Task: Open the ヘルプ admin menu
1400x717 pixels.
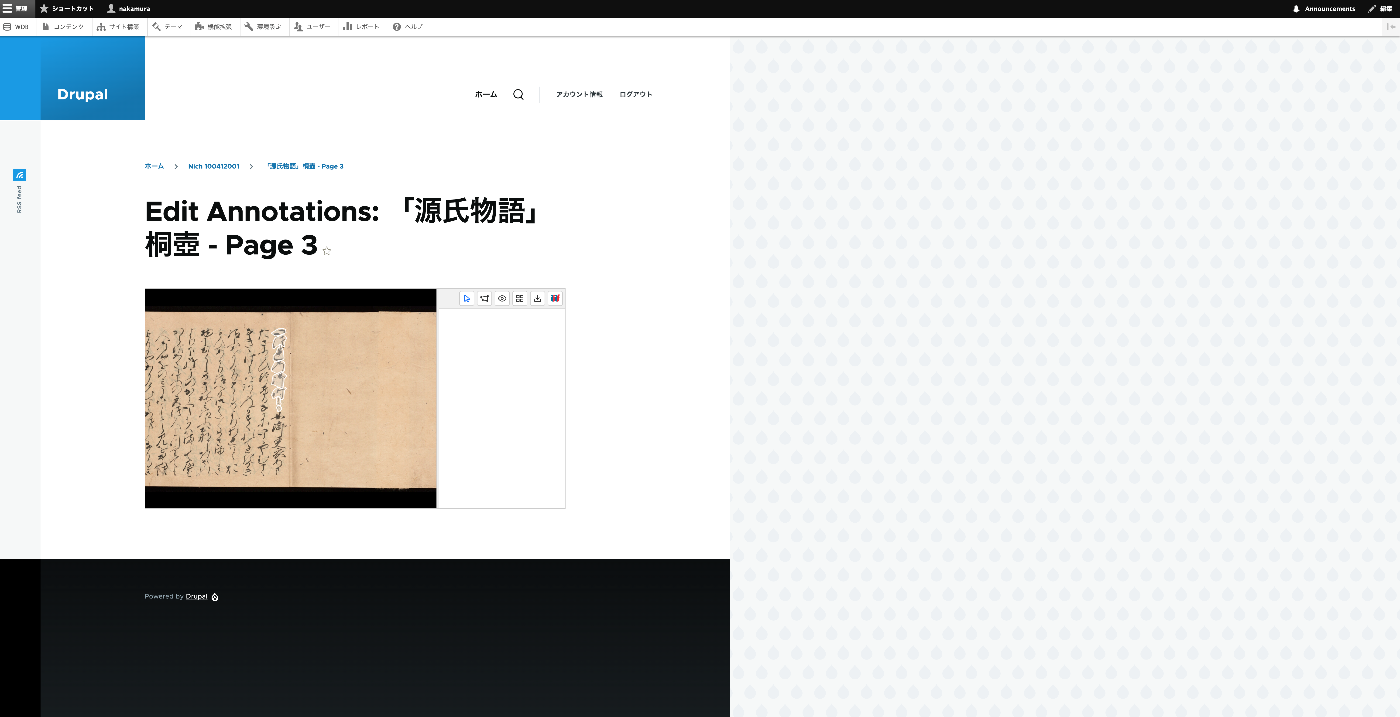Action: click(x=408, y=27)
